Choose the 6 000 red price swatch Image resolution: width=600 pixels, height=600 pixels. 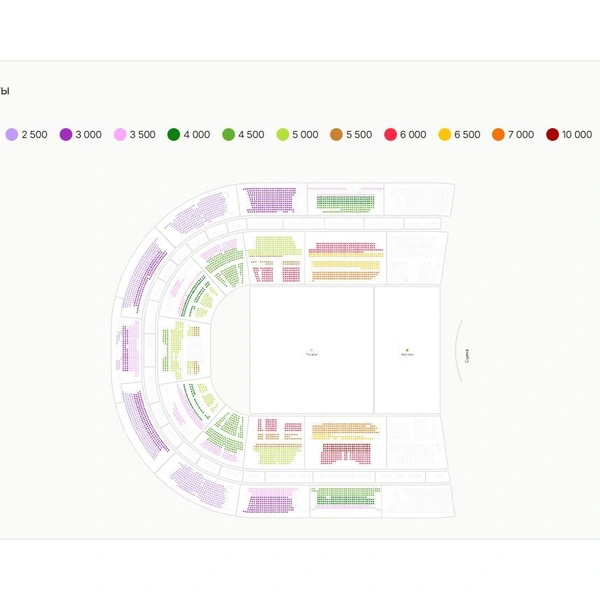click(x=390, y=134)
